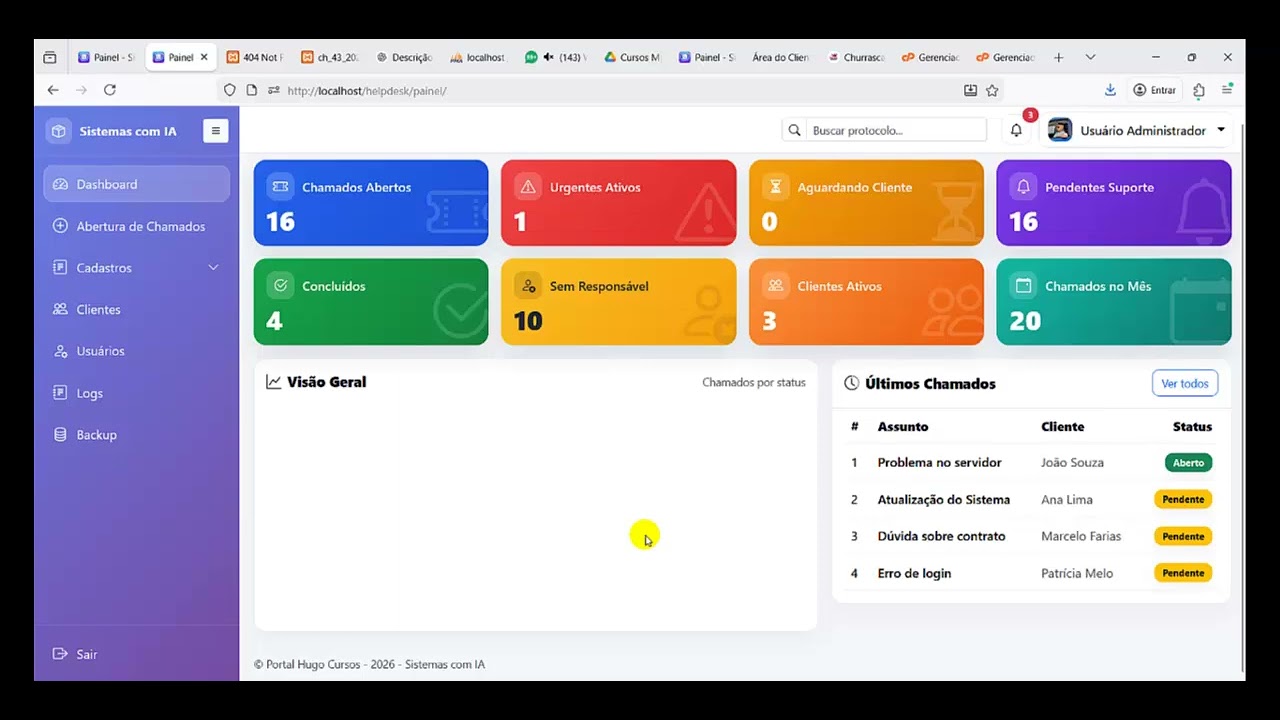Click the Ver todos button
Image resolution: width=1280 pixels, height=720 pixels.
[1185, 383]
